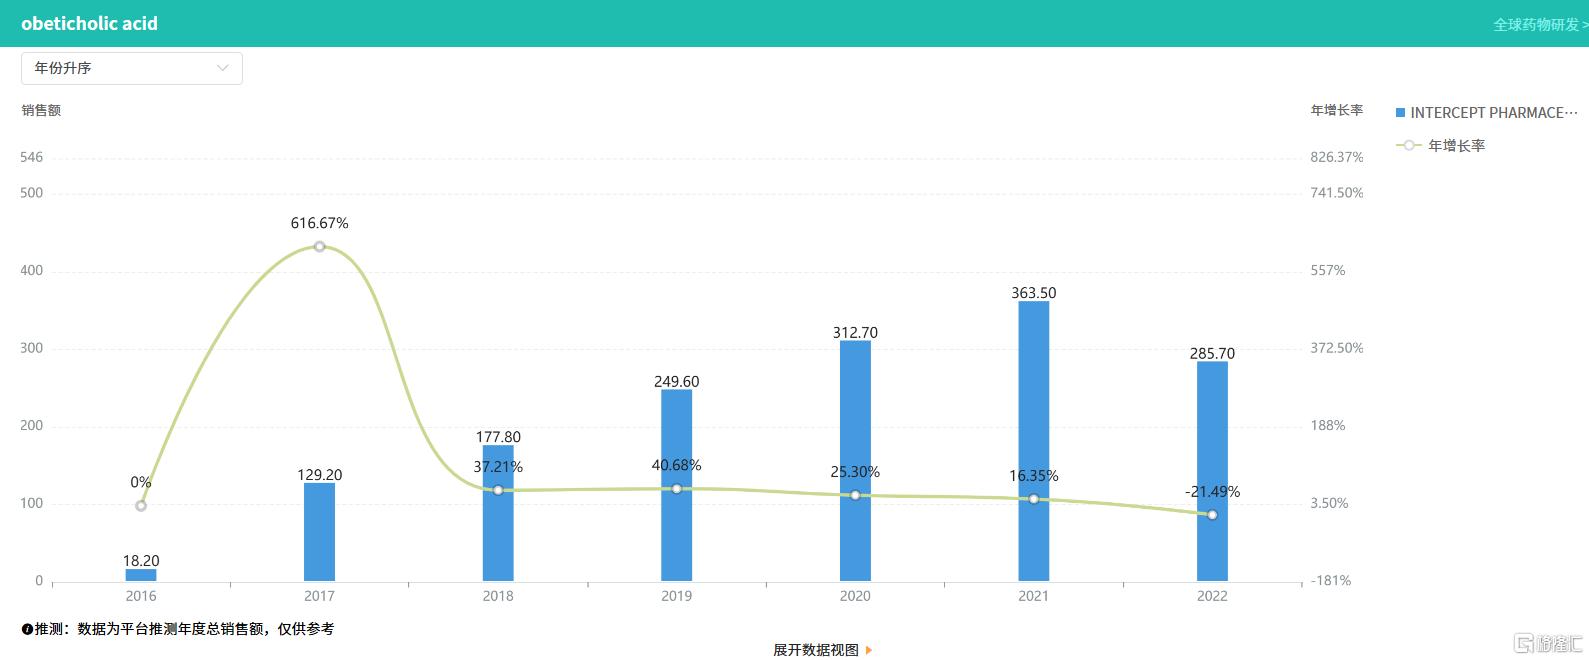This screenshot has height=660, width=1589.
Task: Click the 40.68% growth point marker
Action: (676, 489)
